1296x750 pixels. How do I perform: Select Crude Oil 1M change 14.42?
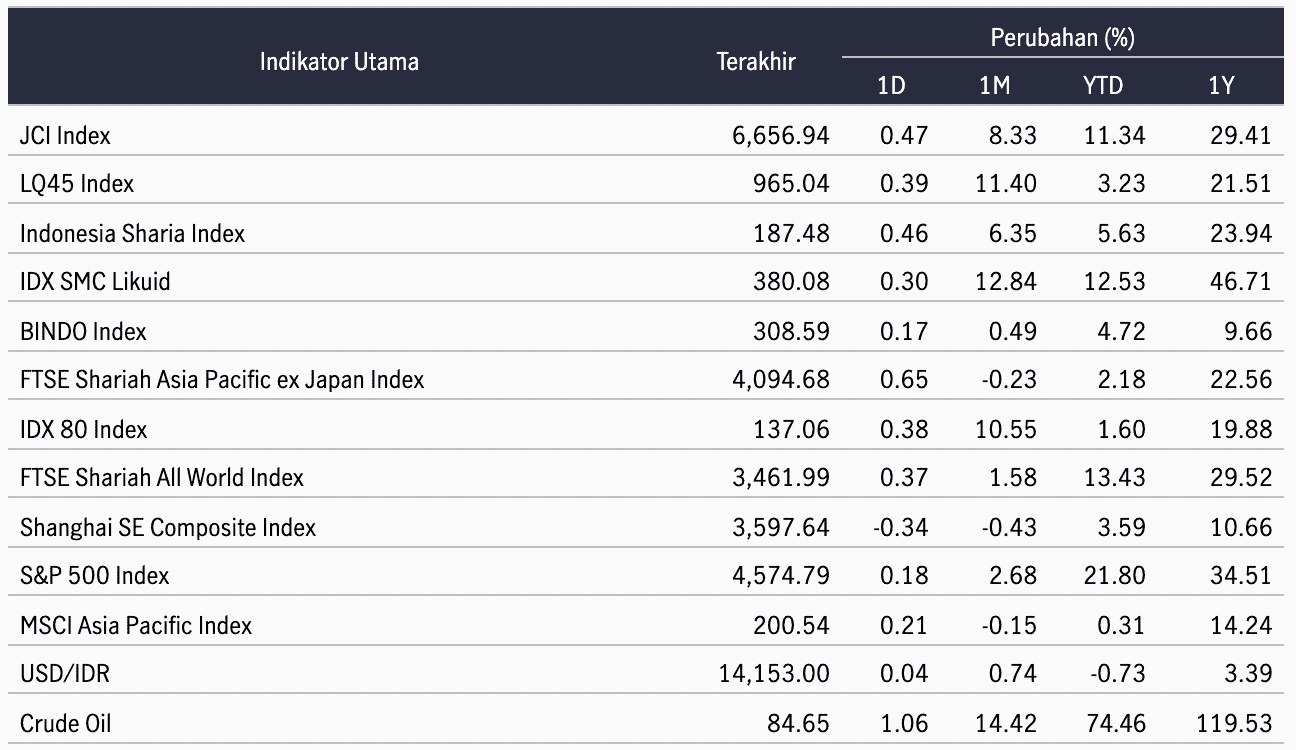pos(1007,722)
